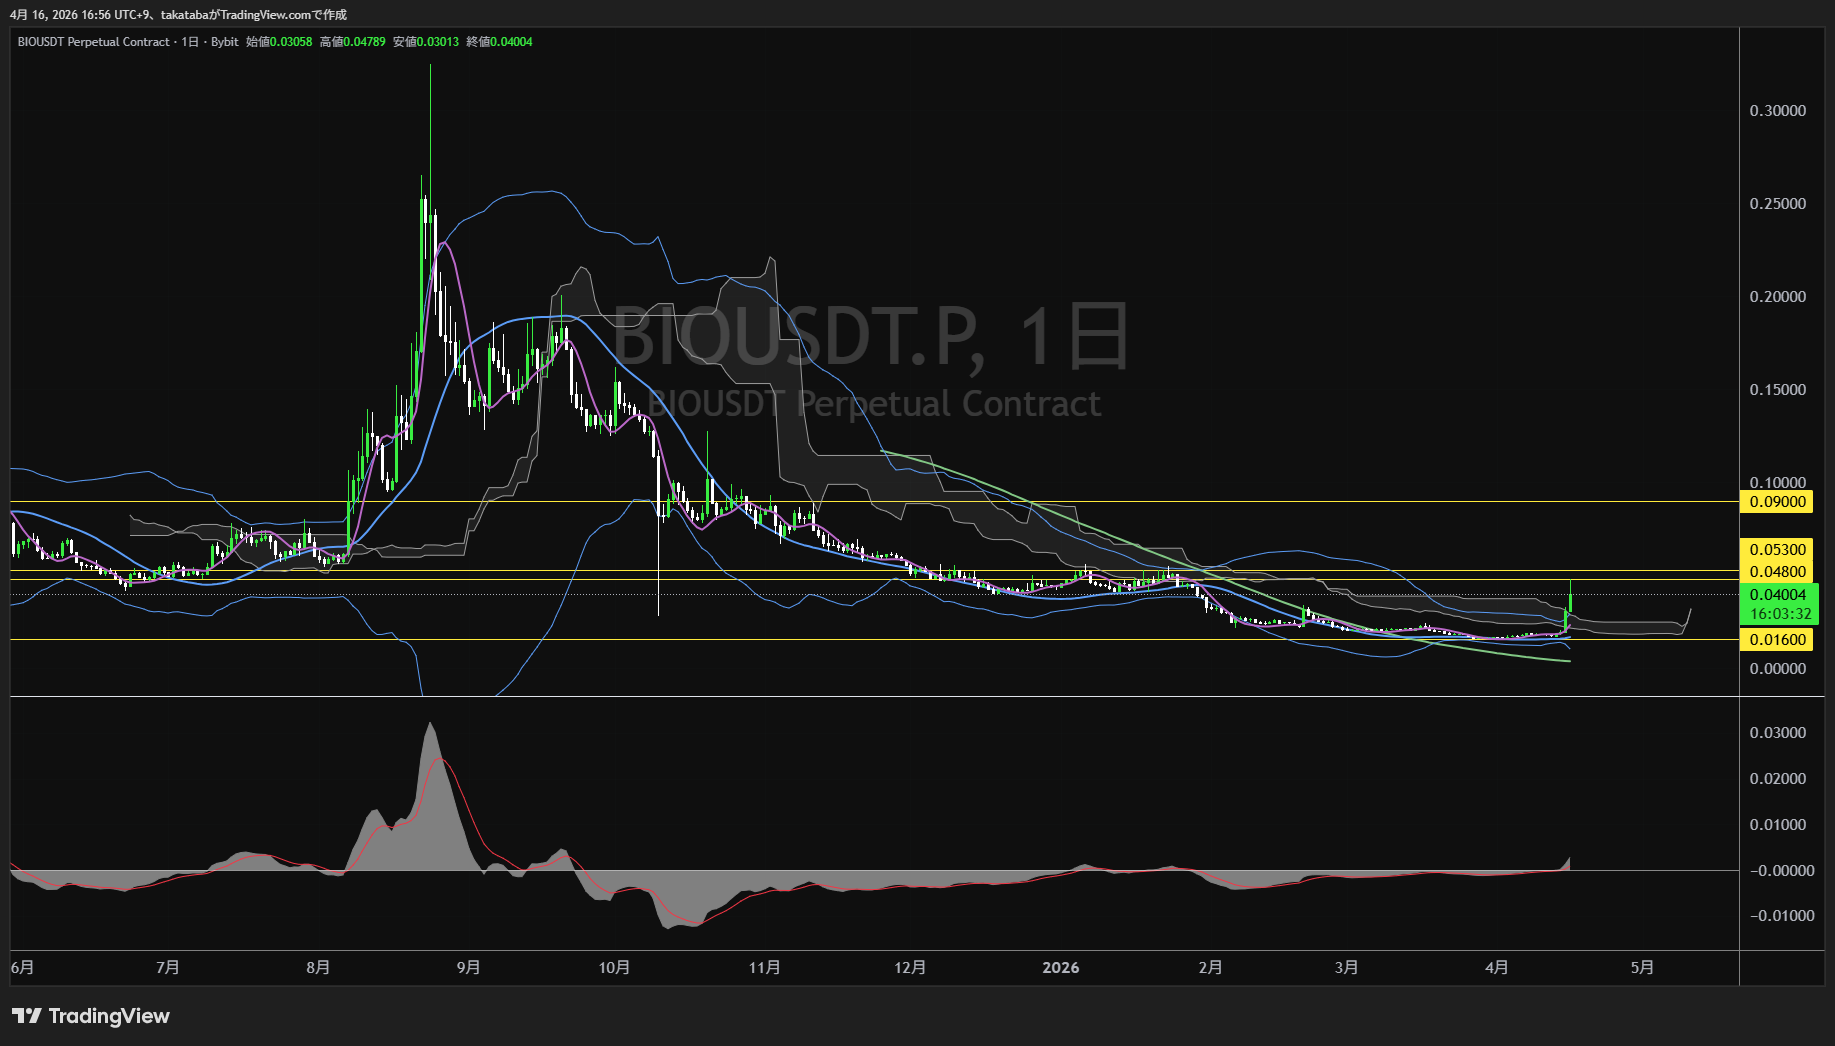Select the 0.05300 yellow price label
The width and height of the screenshot is (1835, 1046).
(1777, 550)
